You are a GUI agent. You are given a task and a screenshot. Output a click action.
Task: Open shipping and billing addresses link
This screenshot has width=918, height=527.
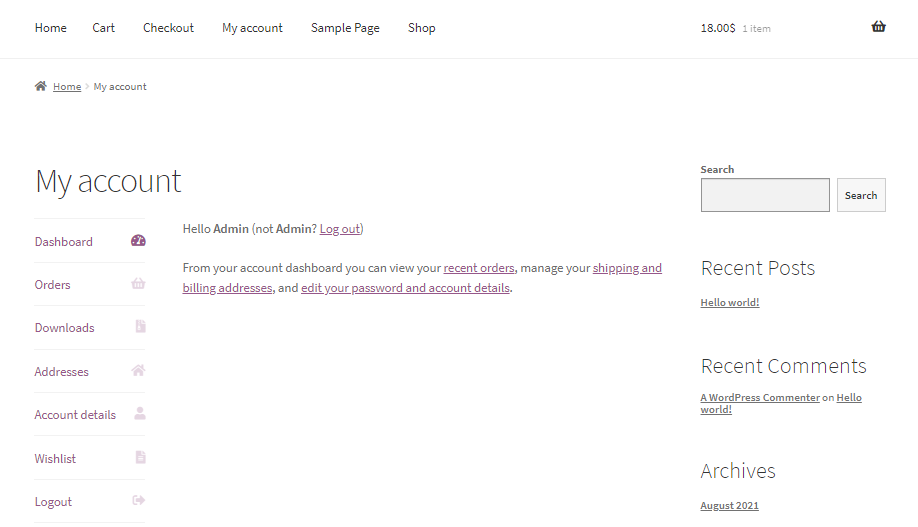point(422,278)
